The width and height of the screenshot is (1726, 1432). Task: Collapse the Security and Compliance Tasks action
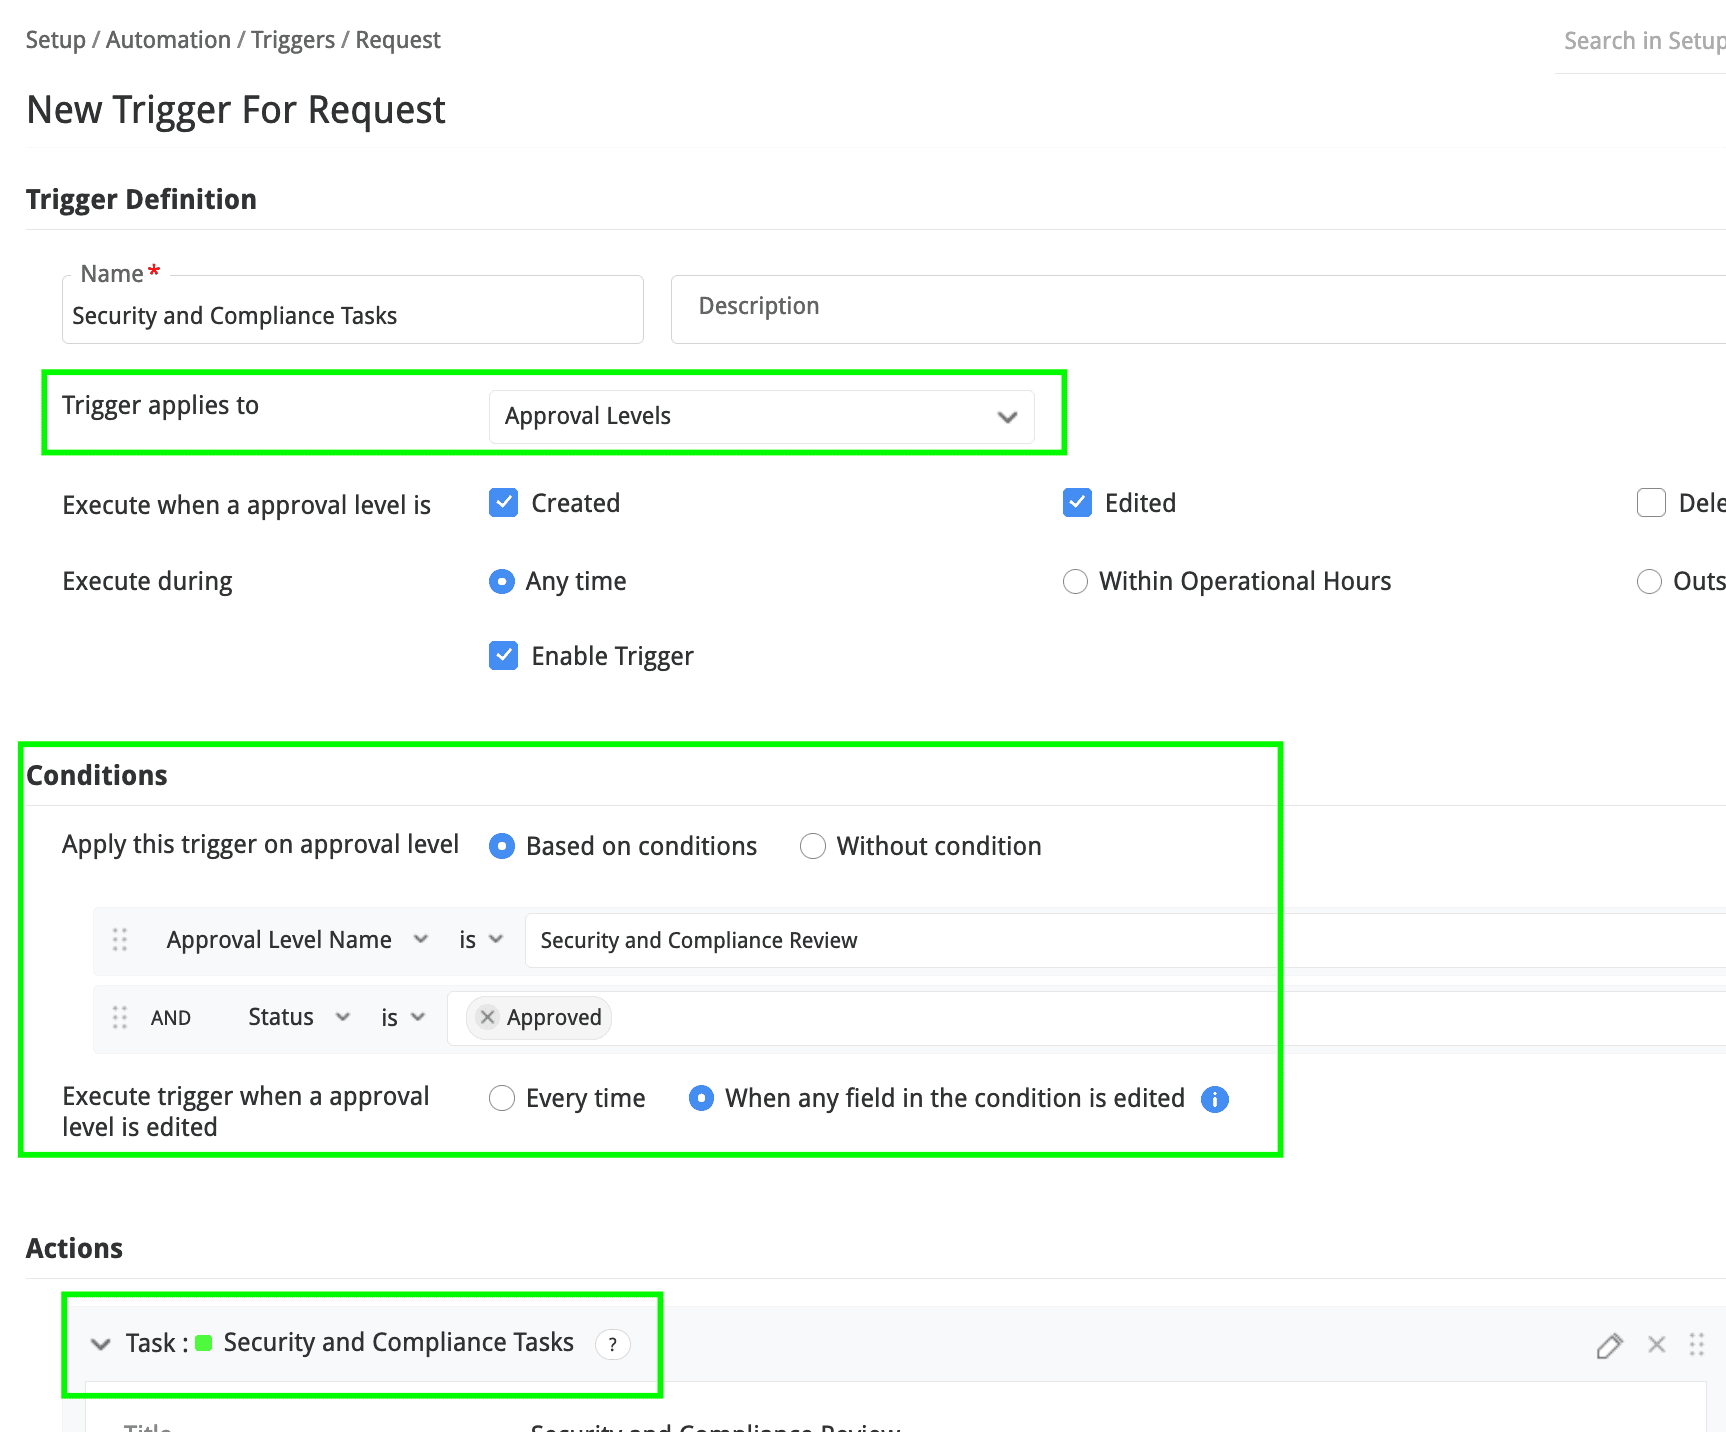point(101,1344)
